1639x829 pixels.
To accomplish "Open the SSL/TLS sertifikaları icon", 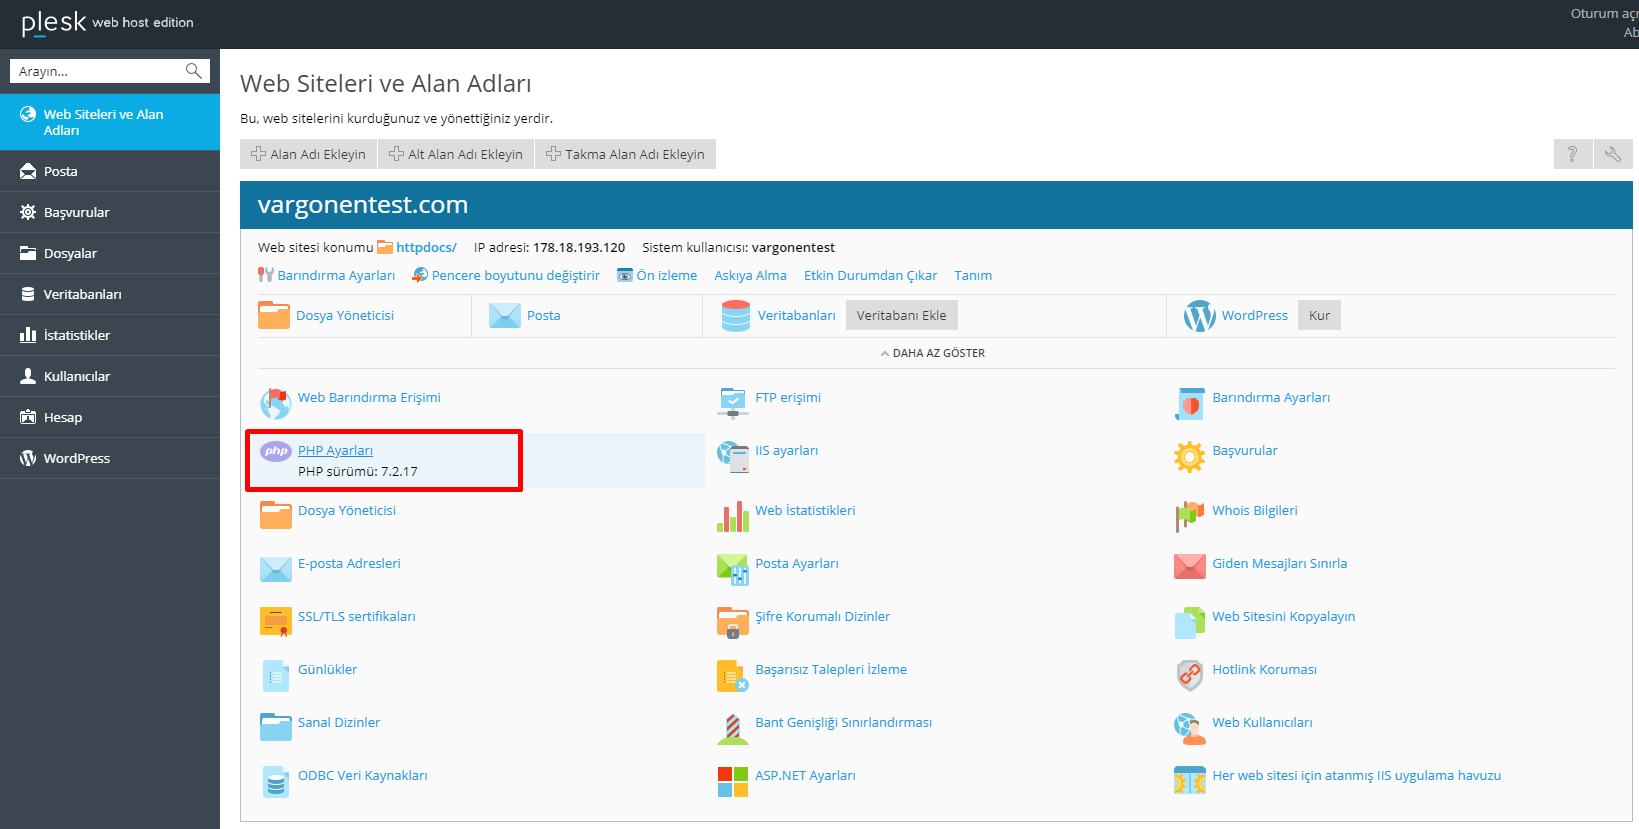I will [x=275, y=621].
